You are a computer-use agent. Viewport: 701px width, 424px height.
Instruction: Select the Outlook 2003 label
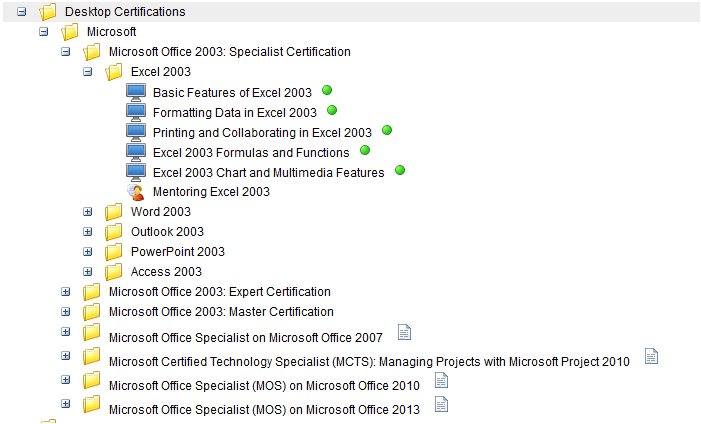[167, 232]
